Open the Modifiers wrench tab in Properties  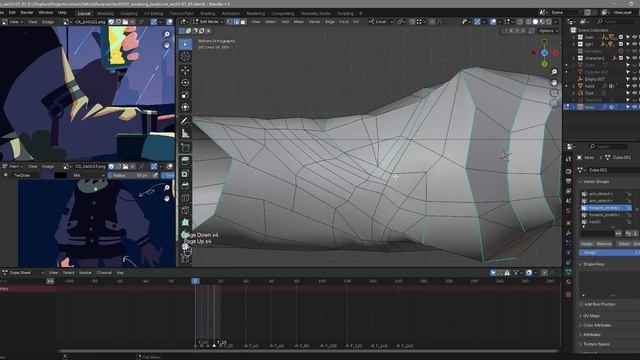tap(568, 233)
